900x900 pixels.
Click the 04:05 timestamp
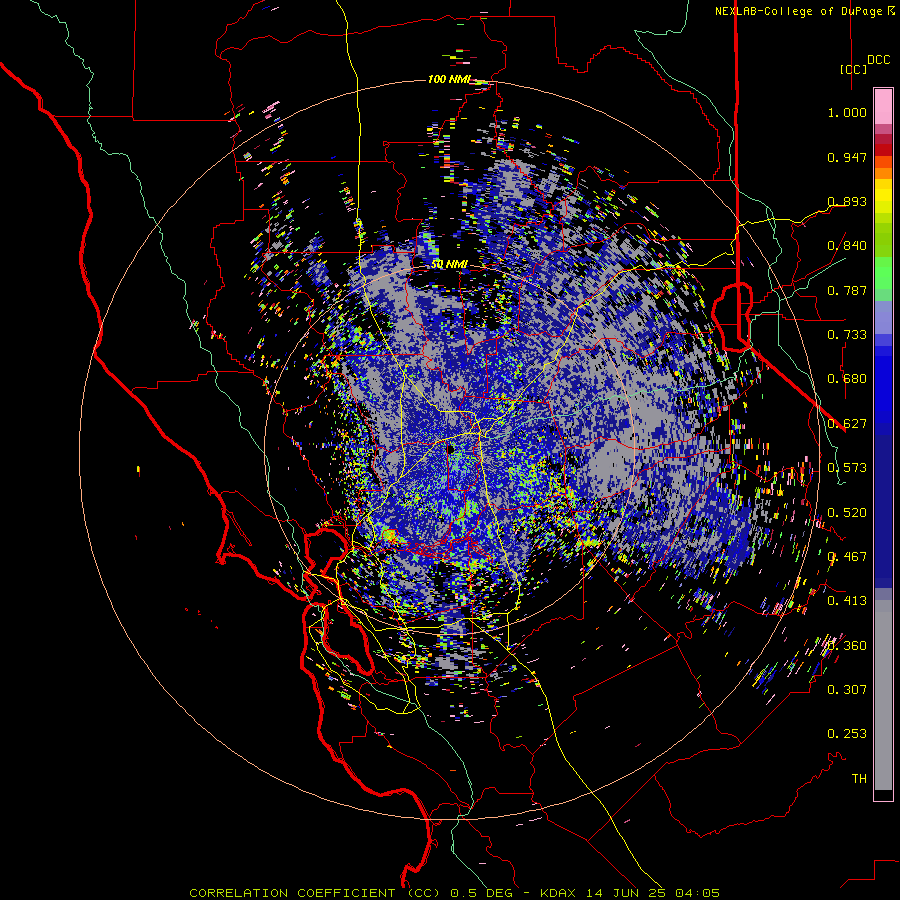tap(697, 893)
